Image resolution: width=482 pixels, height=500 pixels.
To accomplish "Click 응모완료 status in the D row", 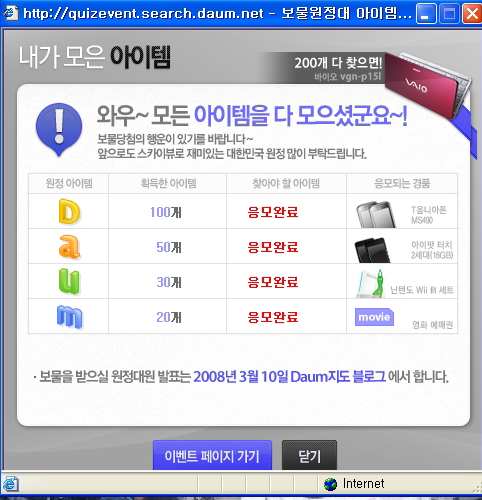I will [273, 212].
